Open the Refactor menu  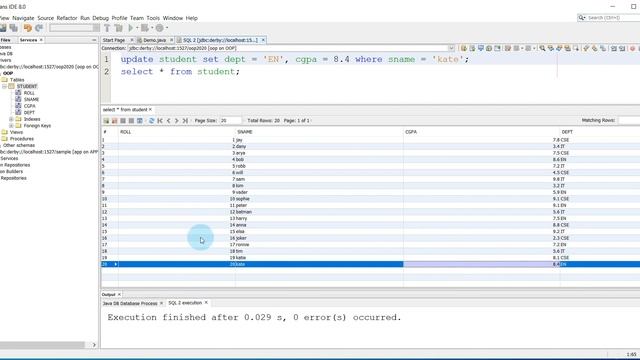pyautogui.click(x=67, y=18)
